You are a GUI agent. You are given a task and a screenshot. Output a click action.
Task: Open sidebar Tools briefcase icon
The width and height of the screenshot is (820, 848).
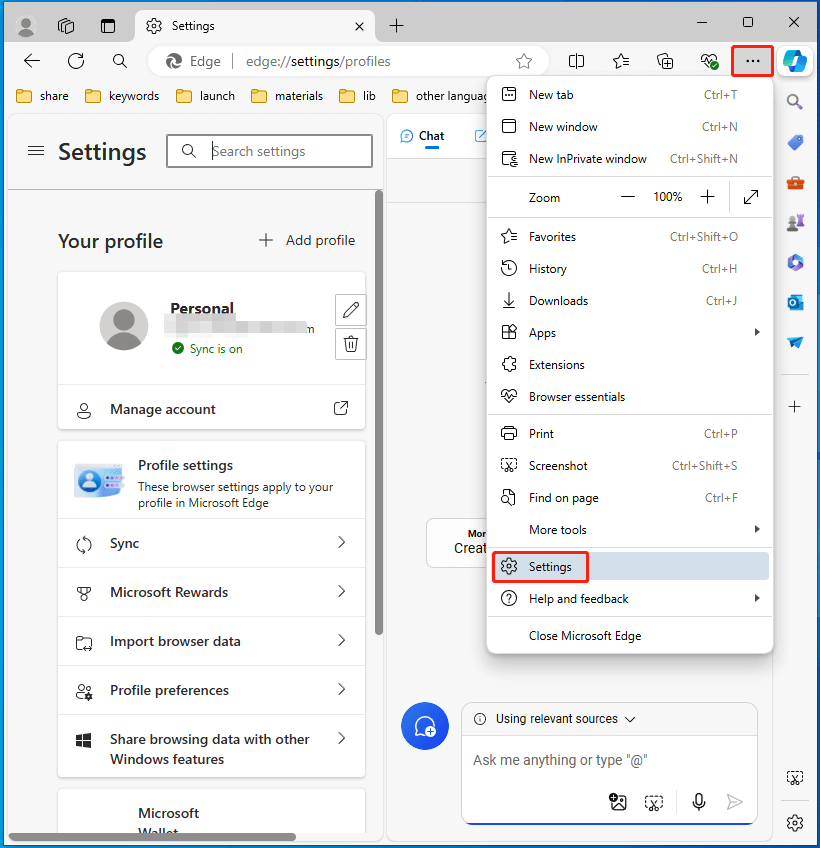coord(795,183)
